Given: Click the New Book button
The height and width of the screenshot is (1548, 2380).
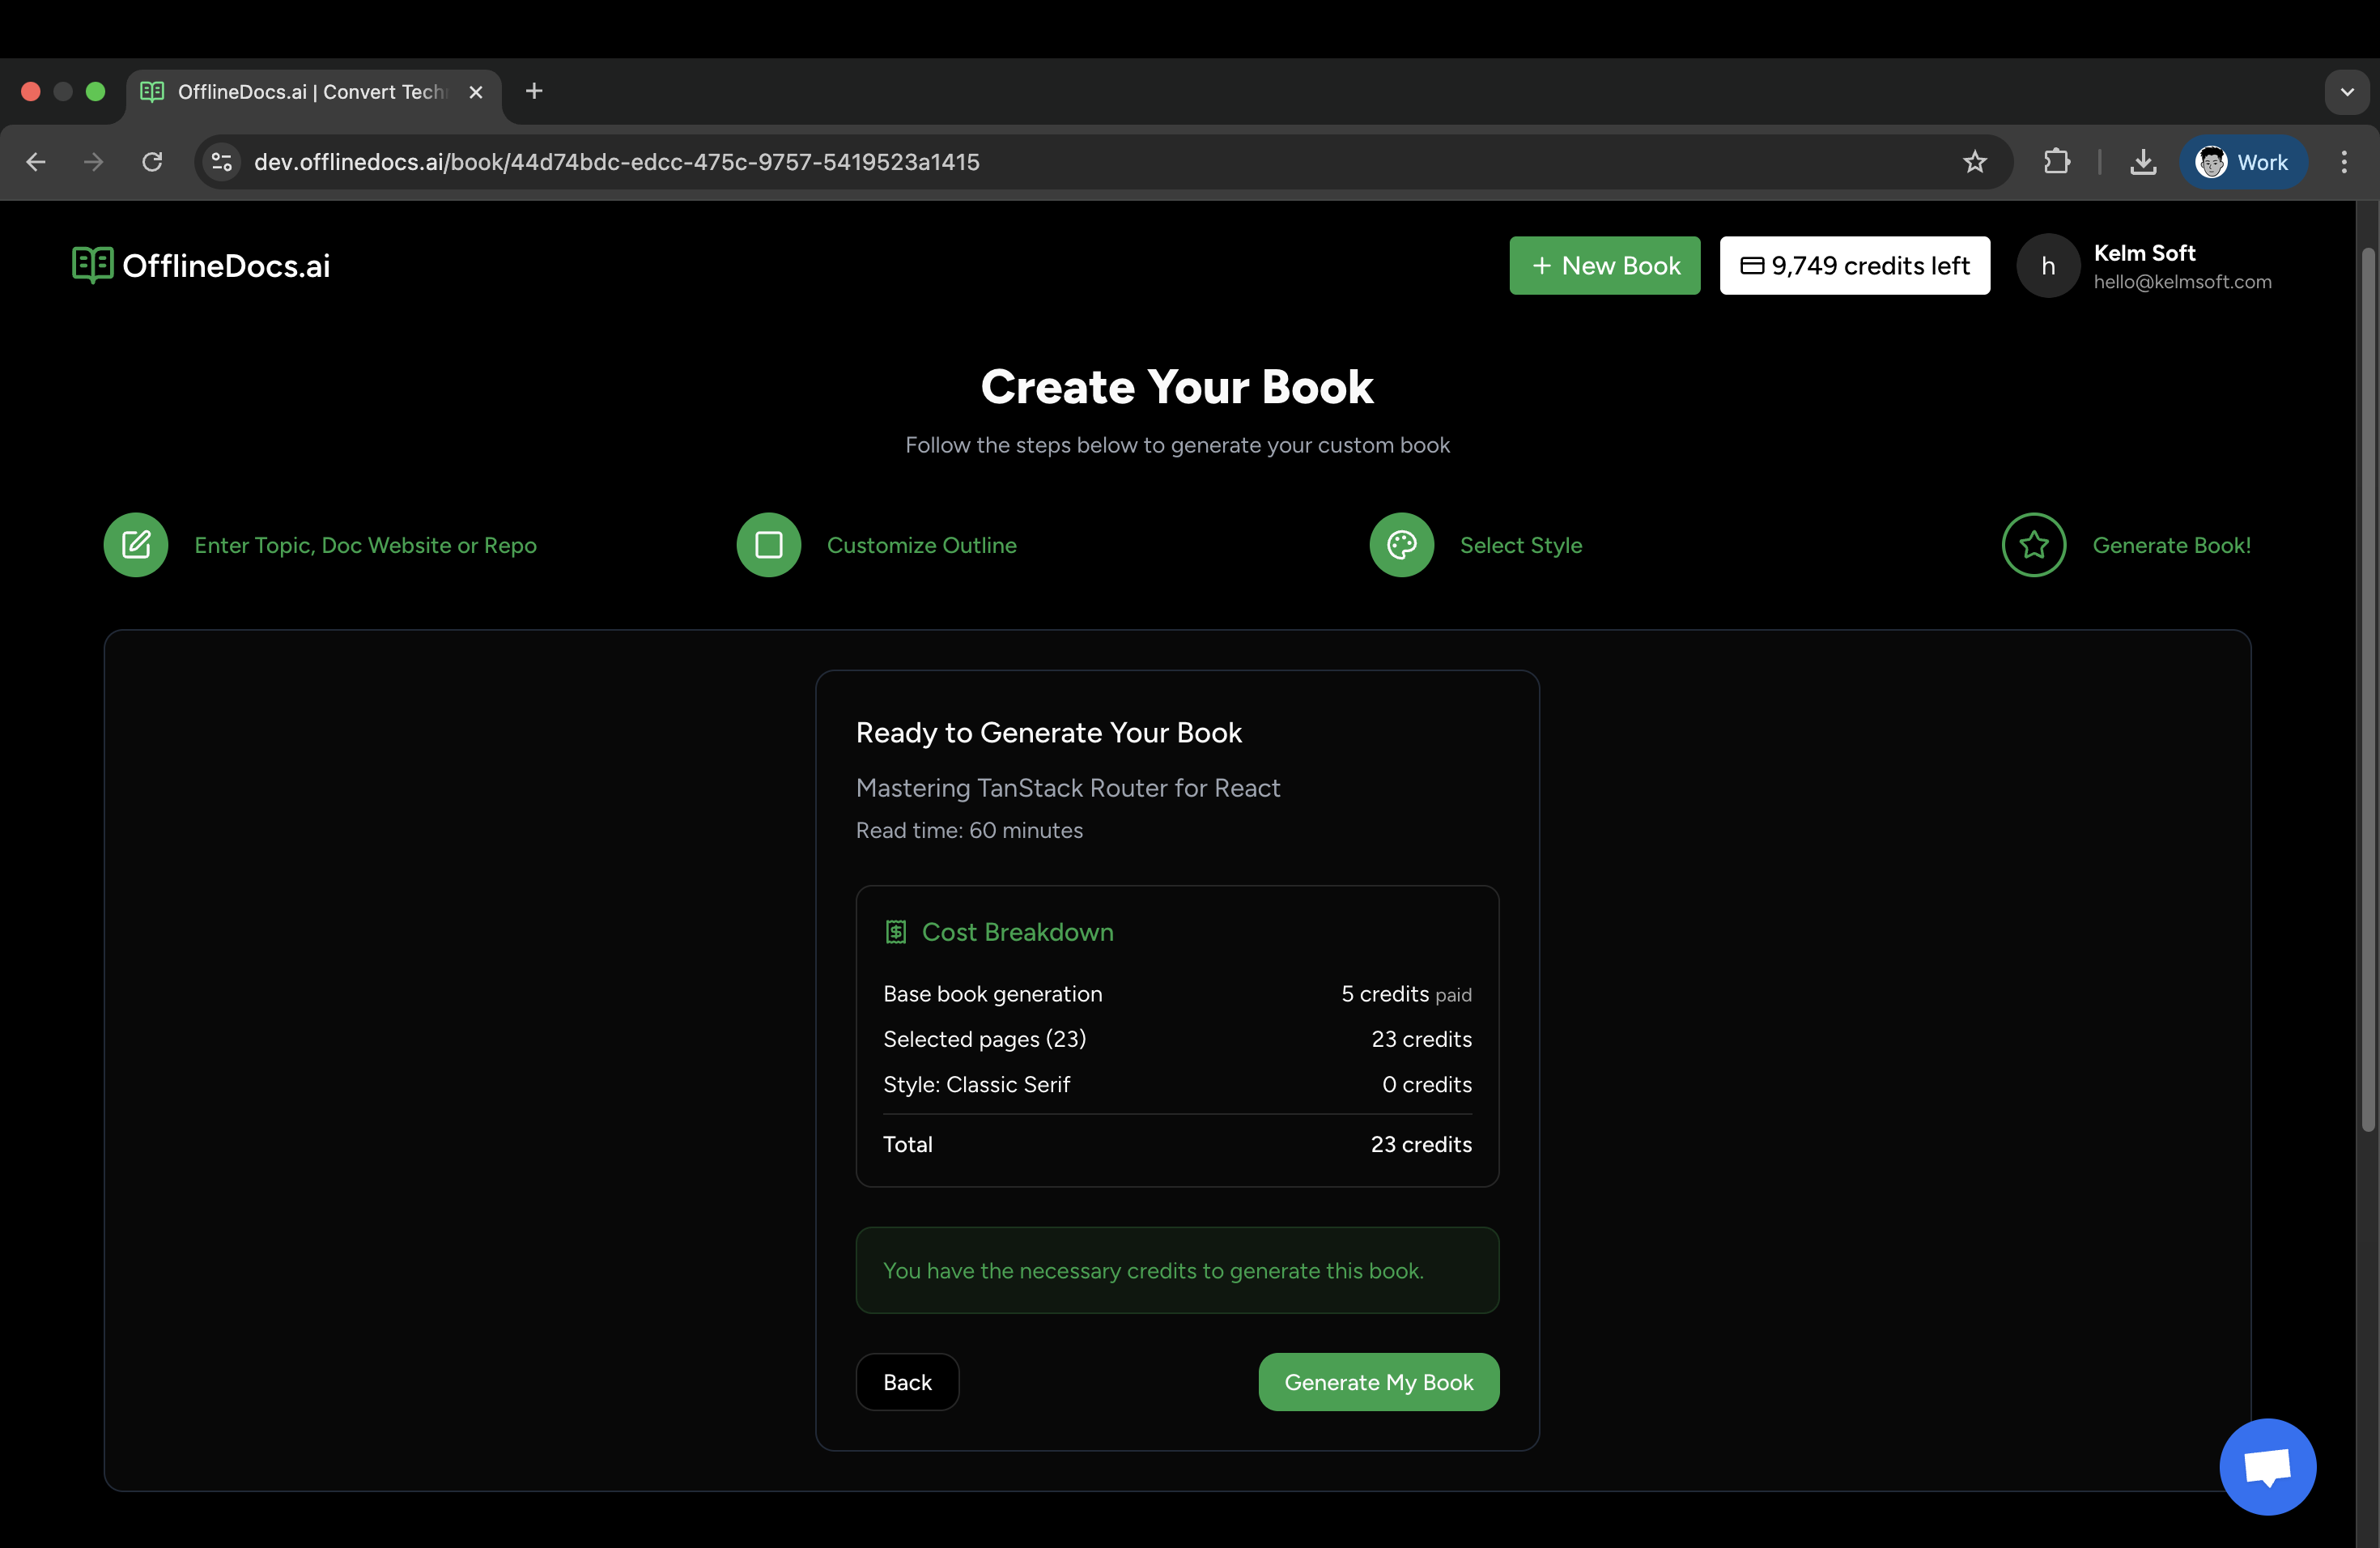Looking at the screenshot, I should (x=1604, y=265).
